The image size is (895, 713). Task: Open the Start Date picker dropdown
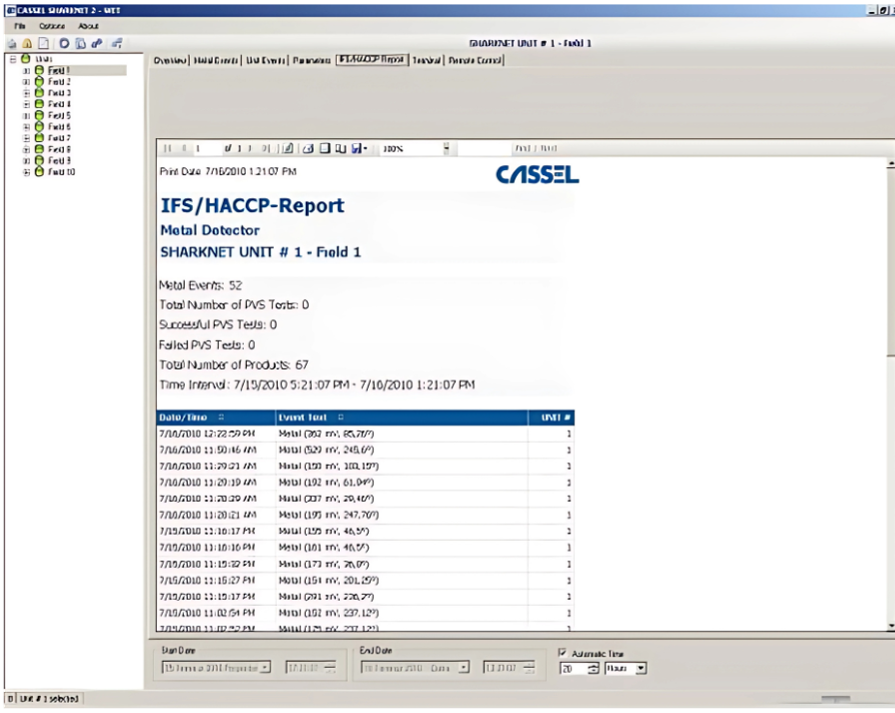[x=265, y=667]
